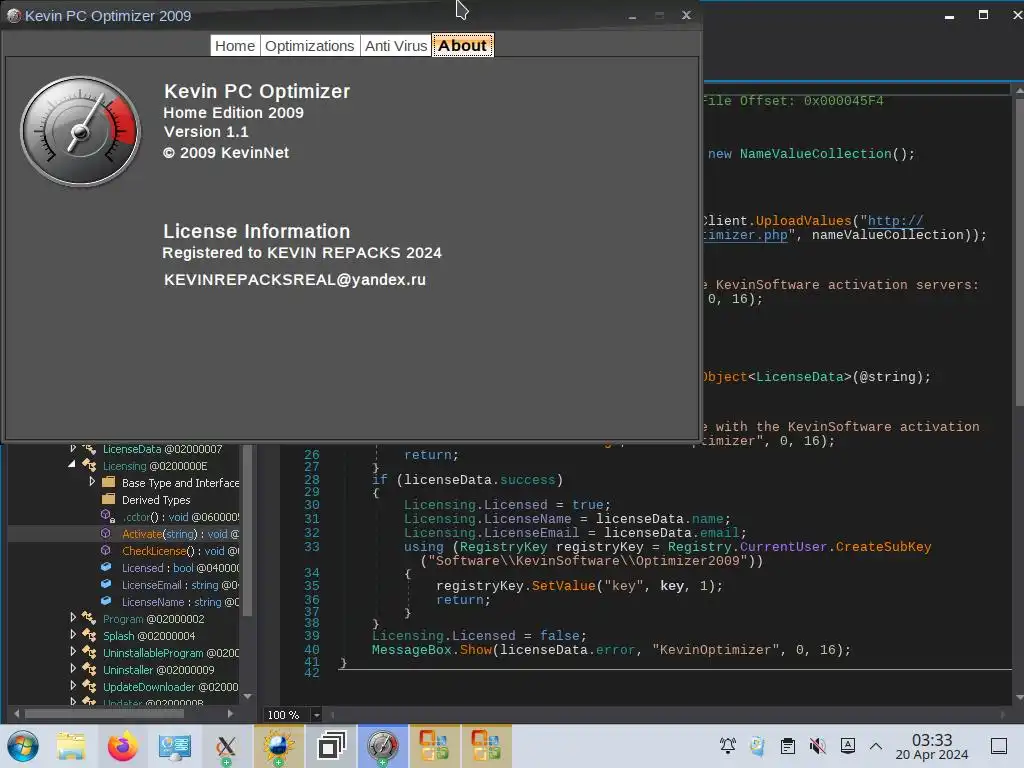The width and height of the screenshot is (1024, 768).
Task: Select the About tab
Action: 462,46
